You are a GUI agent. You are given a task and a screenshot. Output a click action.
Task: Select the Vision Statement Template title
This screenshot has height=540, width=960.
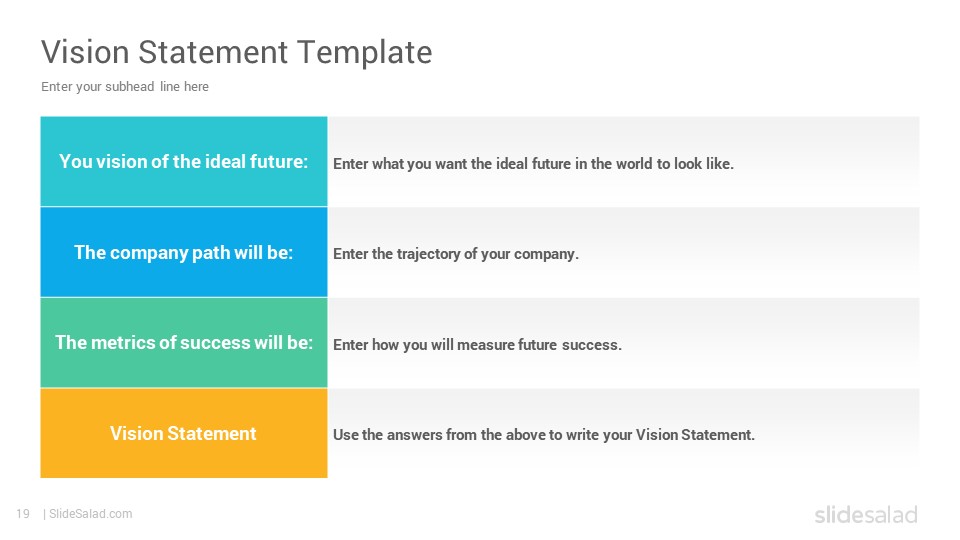click(x=236, y=53)
